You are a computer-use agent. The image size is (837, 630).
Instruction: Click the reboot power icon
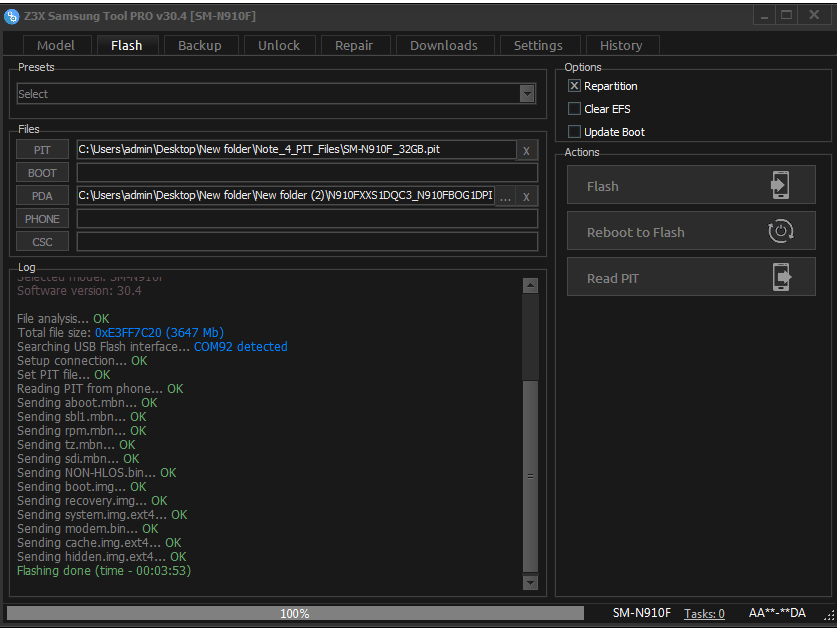point(780,231)
